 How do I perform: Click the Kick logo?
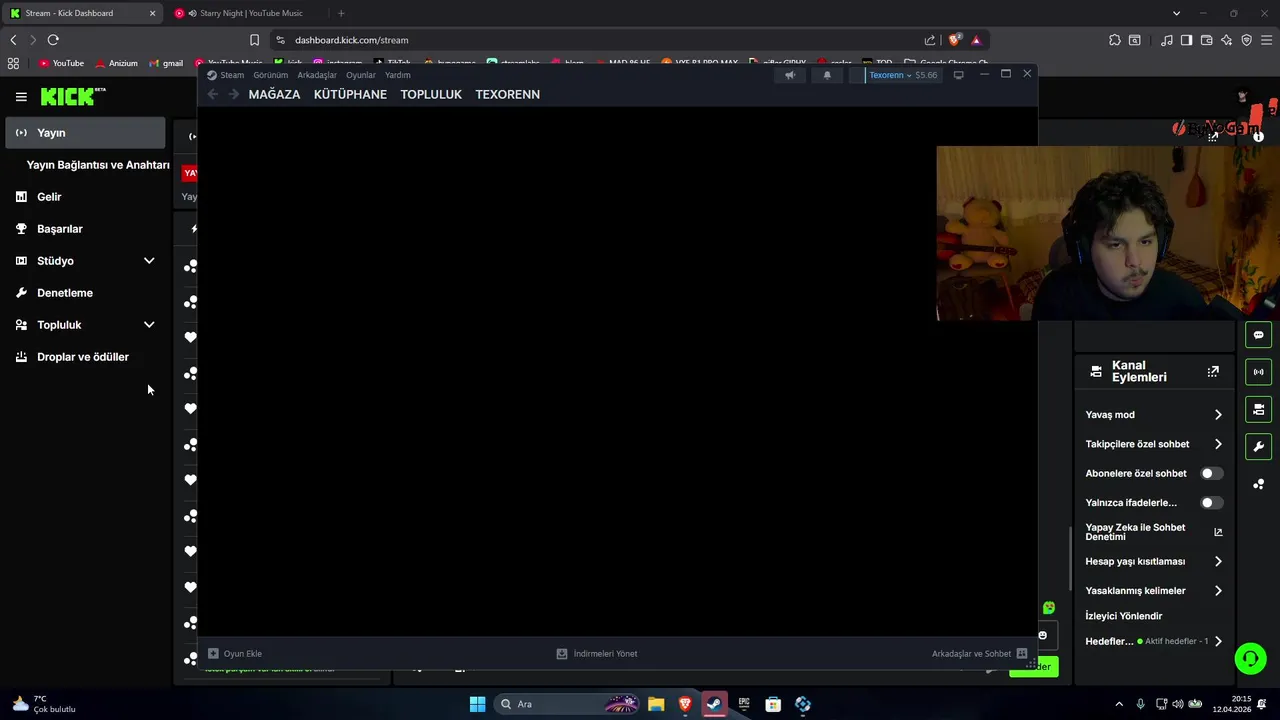72,96
